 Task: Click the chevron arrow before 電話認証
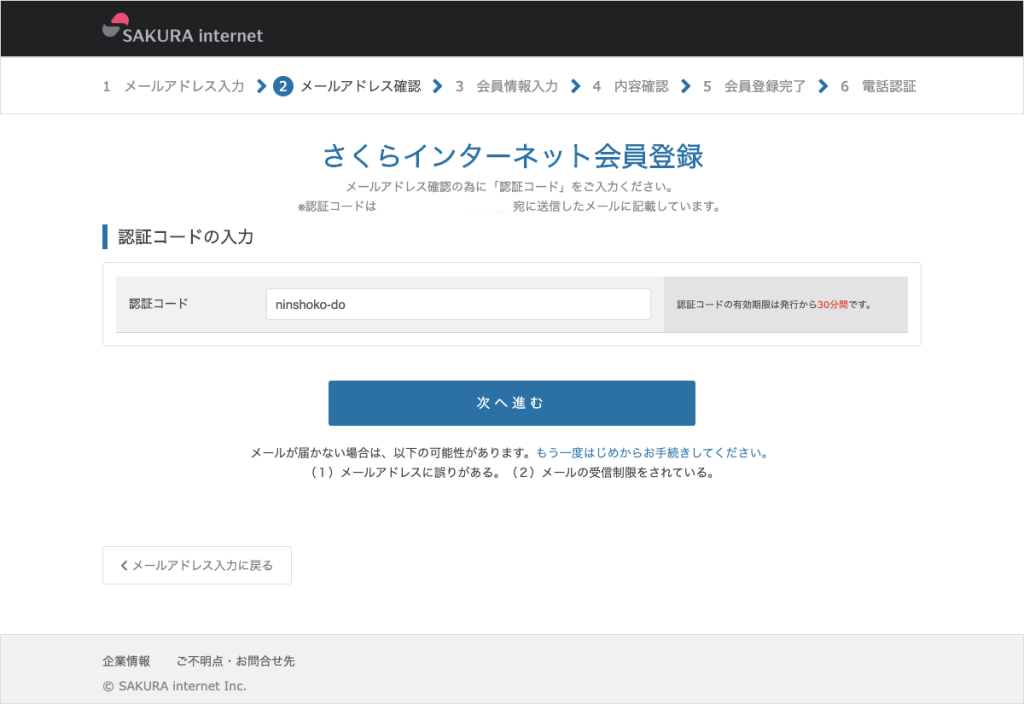pos(823,86)
